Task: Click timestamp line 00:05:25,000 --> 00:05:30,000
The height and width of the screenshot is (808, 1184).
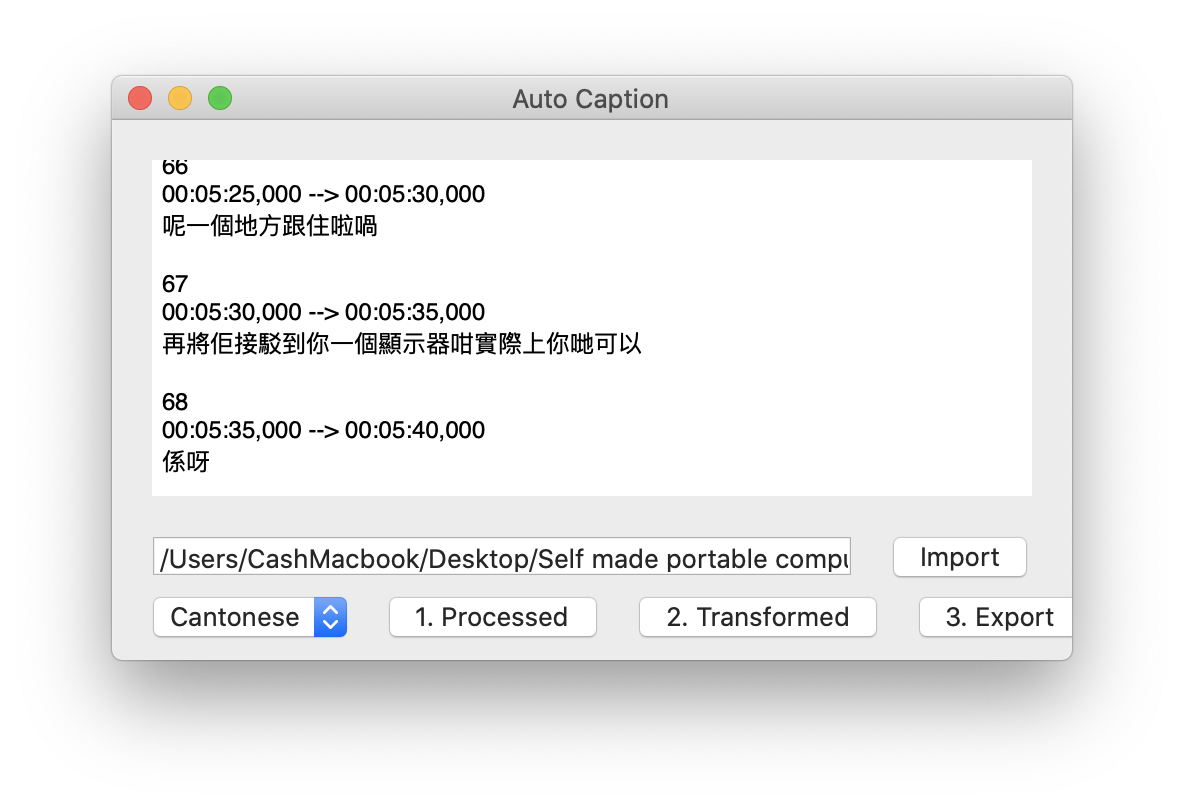Action: tap(323, 194)
